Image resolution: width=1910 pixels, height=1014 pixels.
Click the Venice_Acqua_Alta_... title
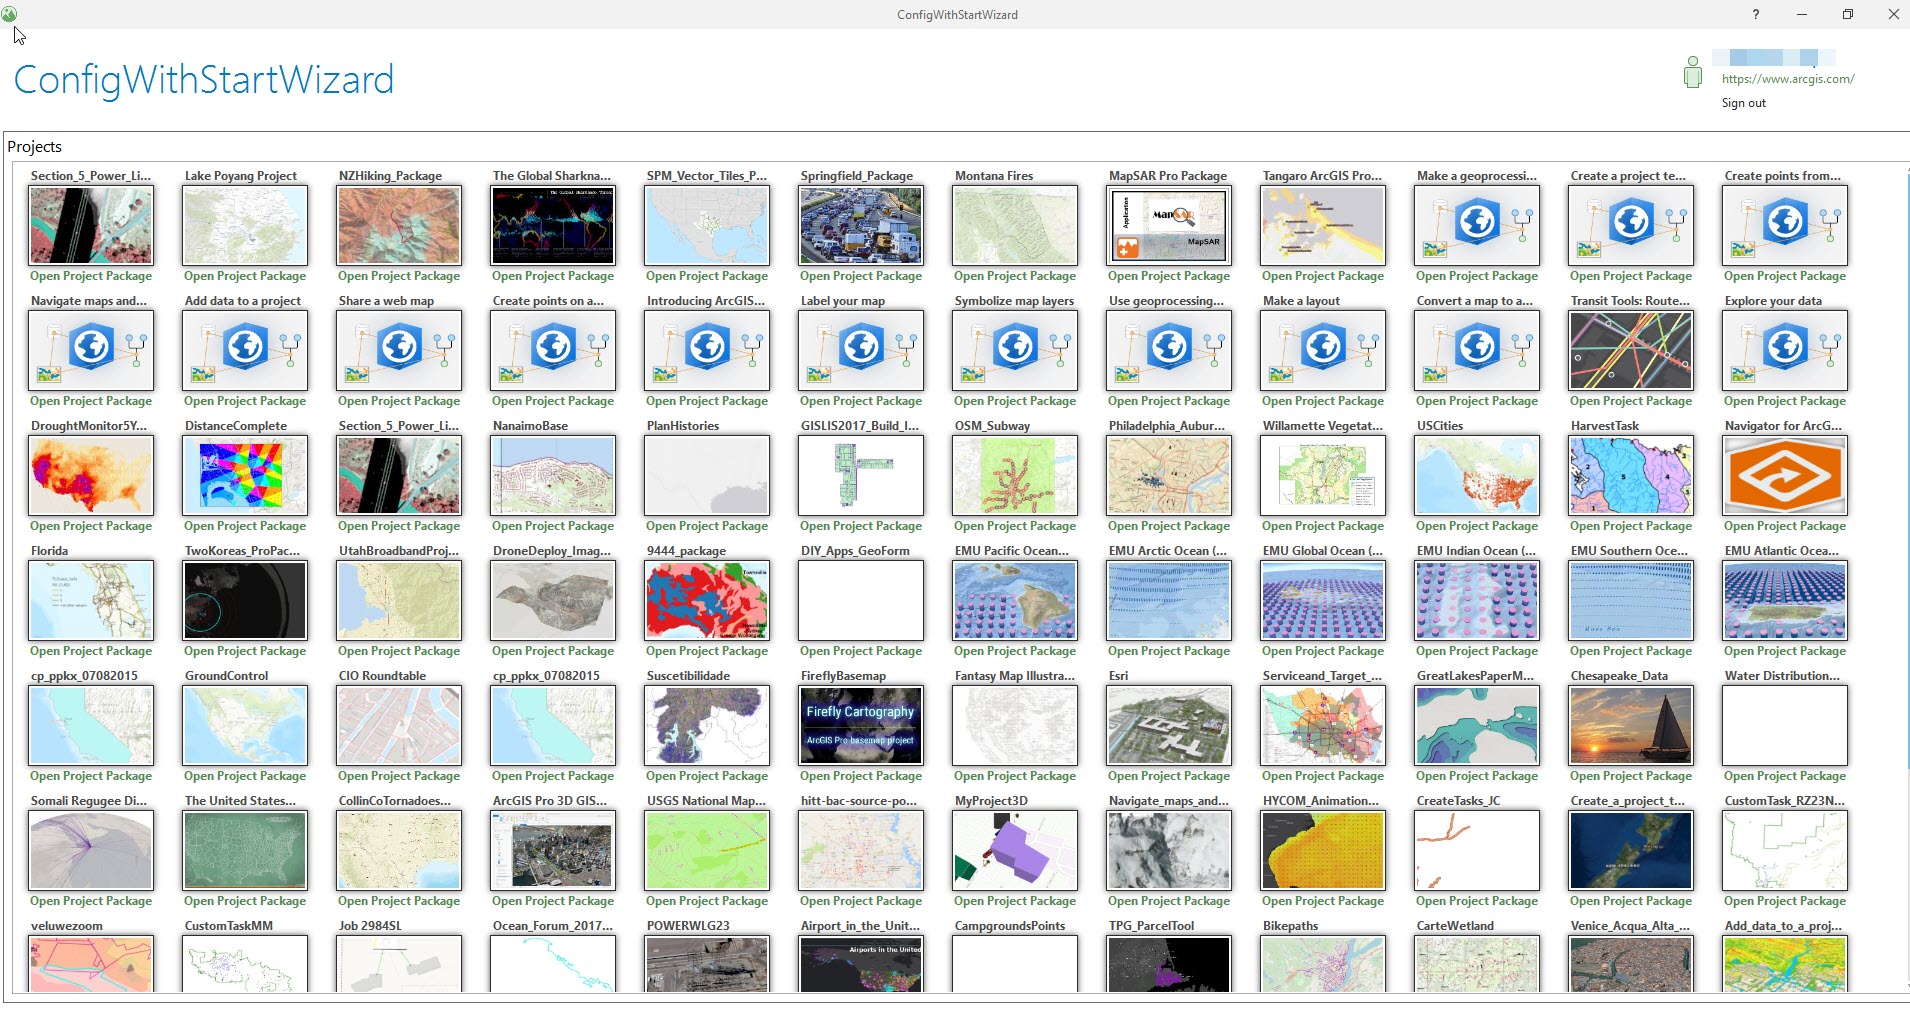pos(1630,926)
